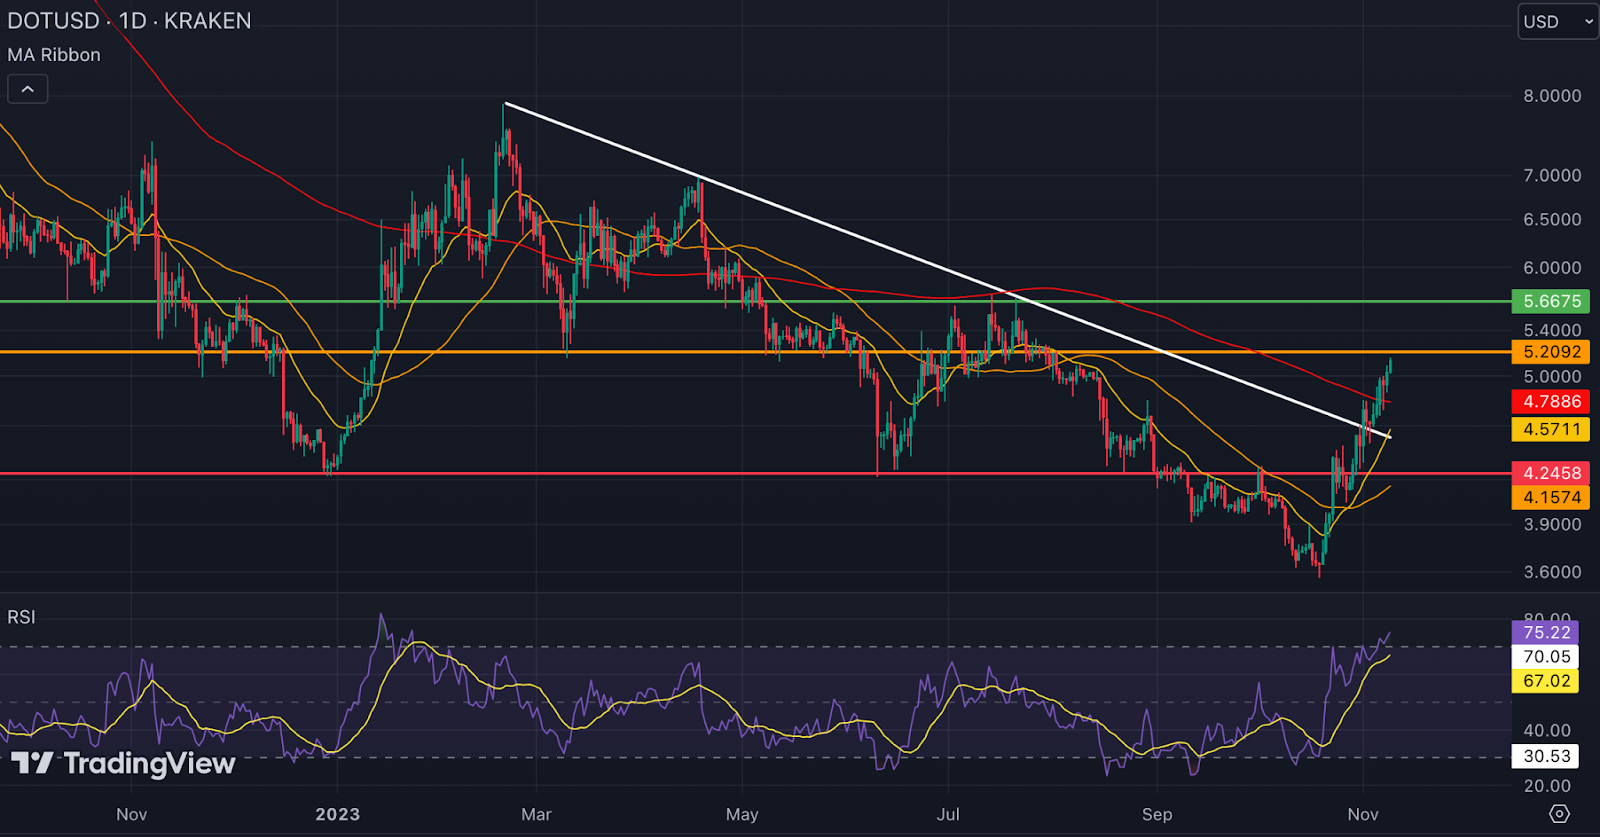1600x837 pixels.
Task: Click the 8.0000 price scale tick
Action: click(x=1552, y=96)
